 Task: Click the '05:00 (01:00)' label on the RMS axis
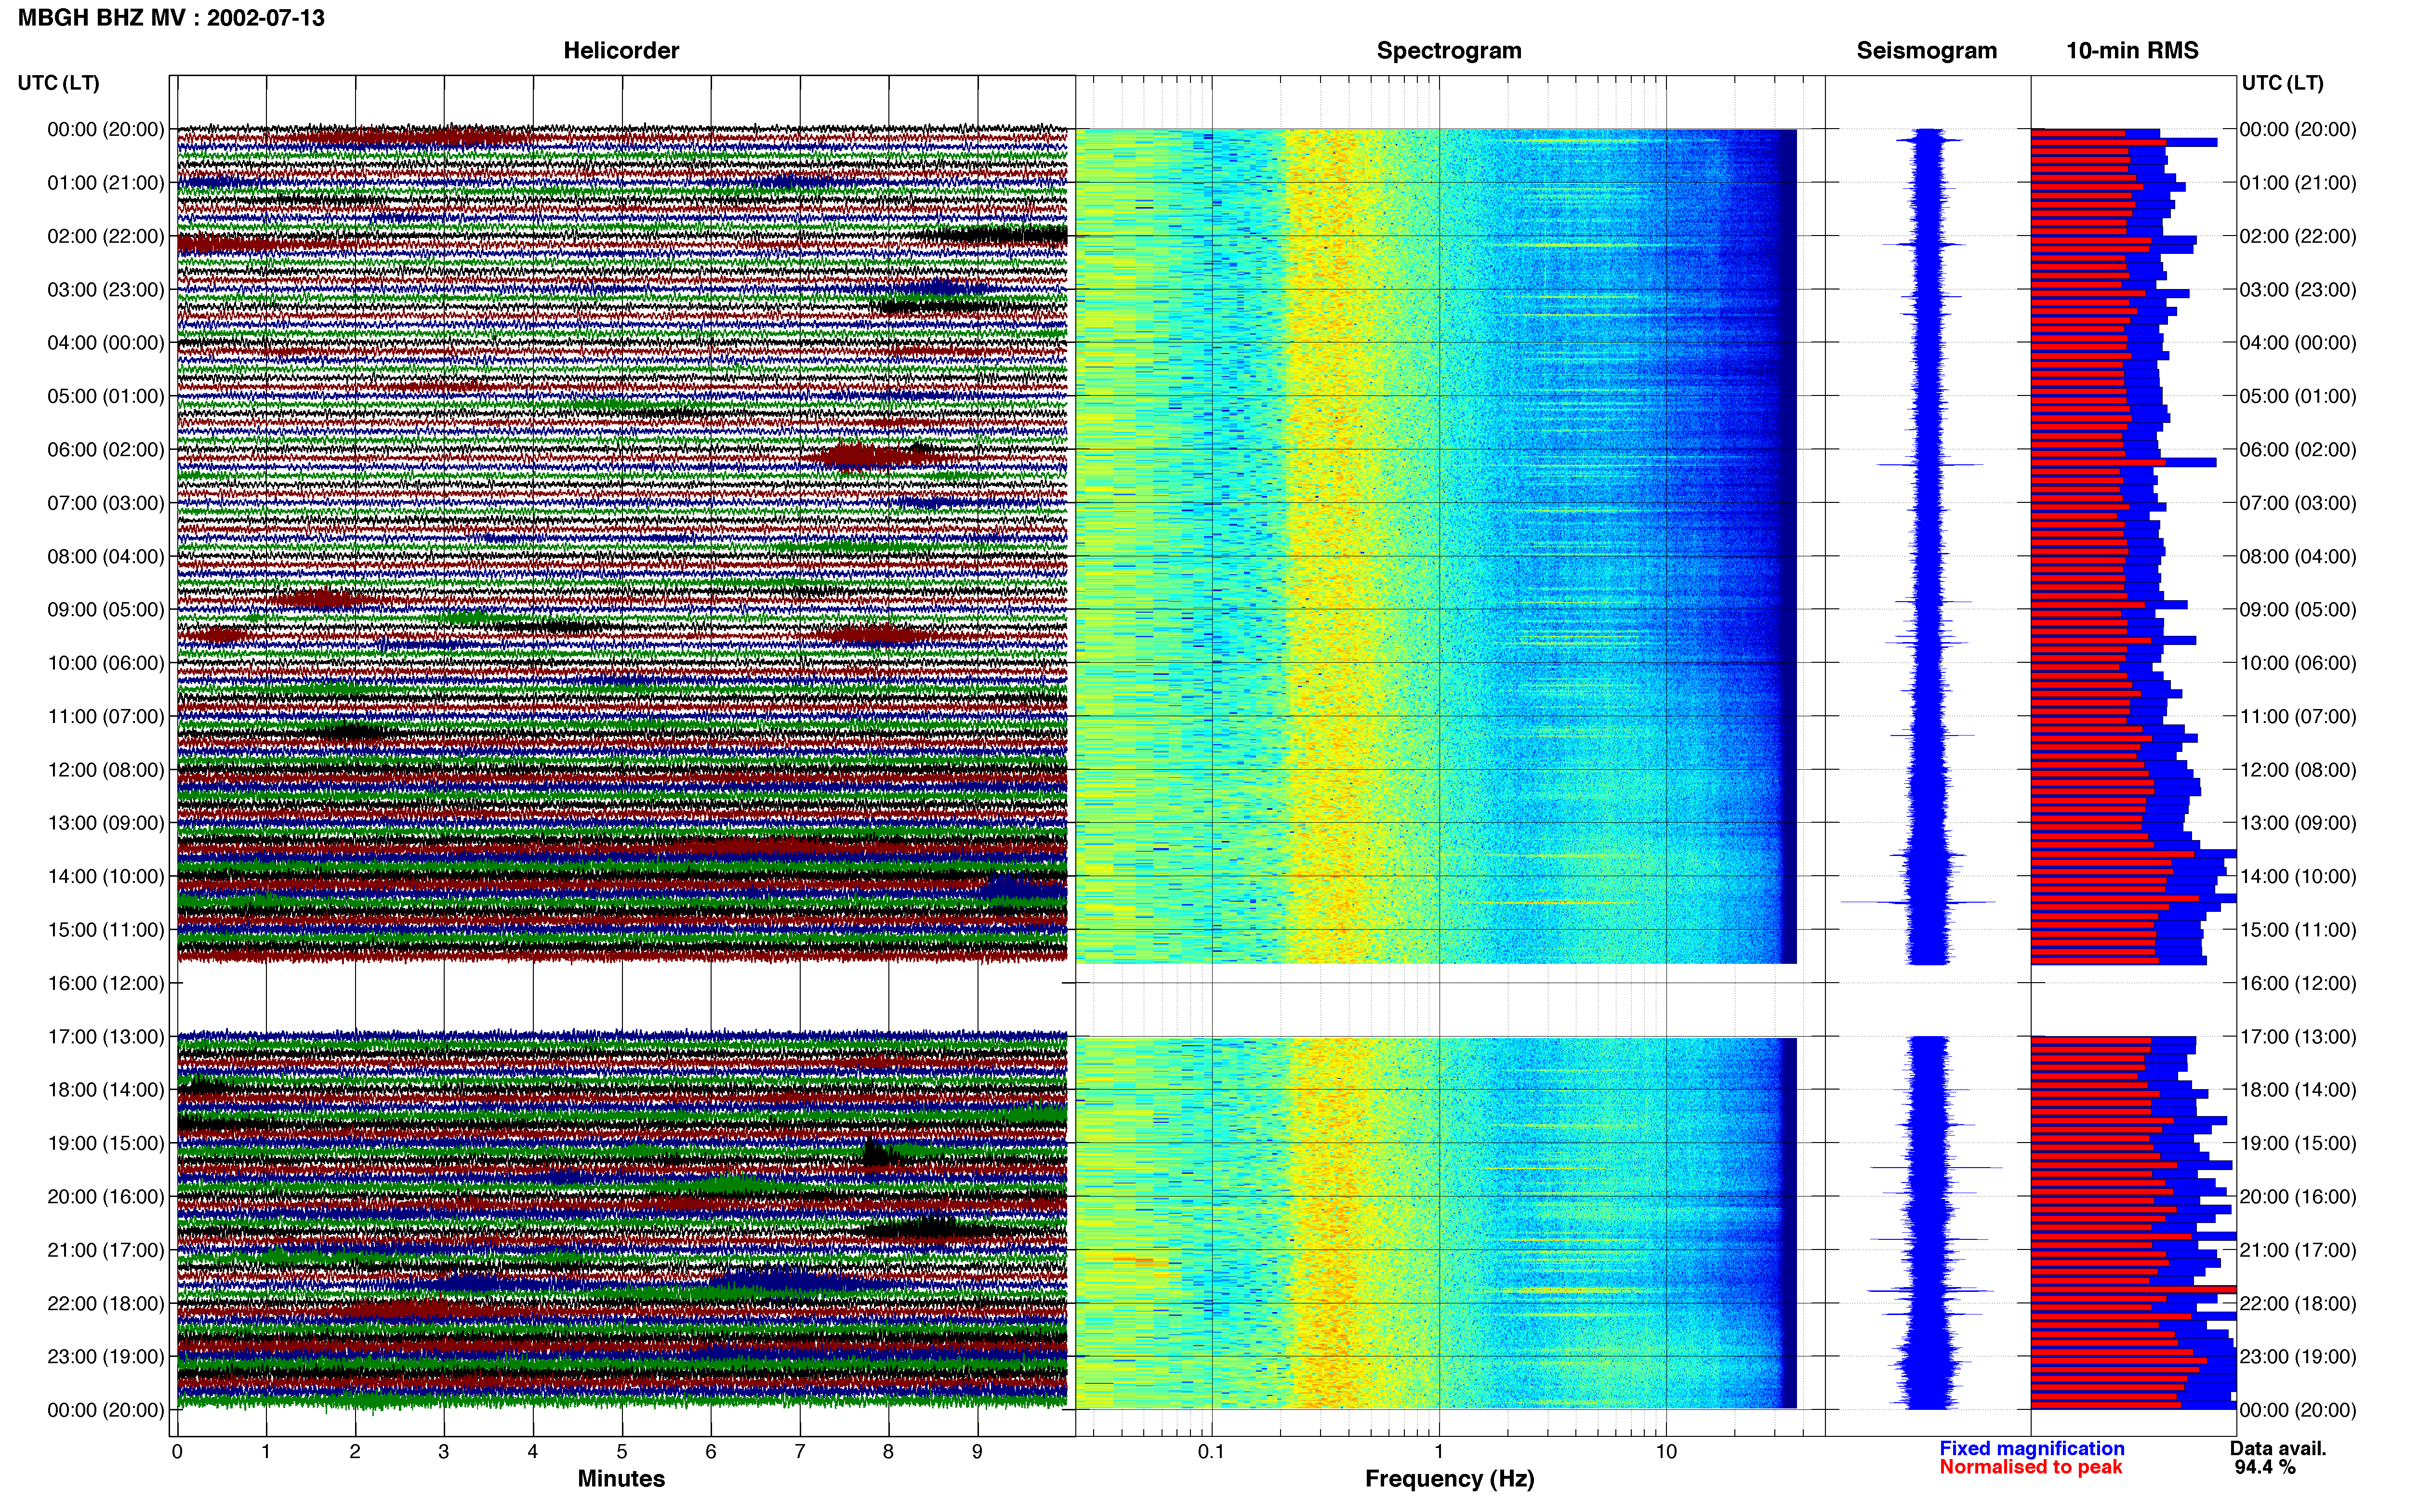click(x=2298, y=396)
